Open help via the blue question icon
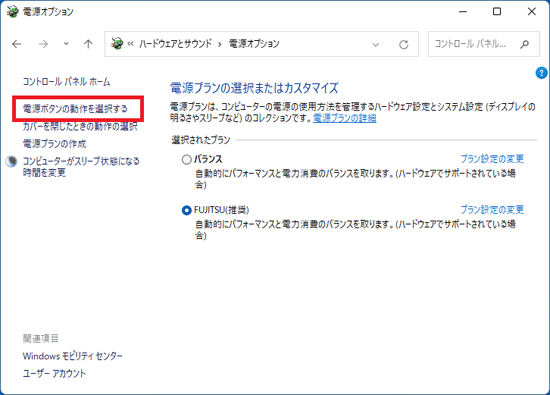The width and height of the screenshot is (550, 395). [541, 73]
